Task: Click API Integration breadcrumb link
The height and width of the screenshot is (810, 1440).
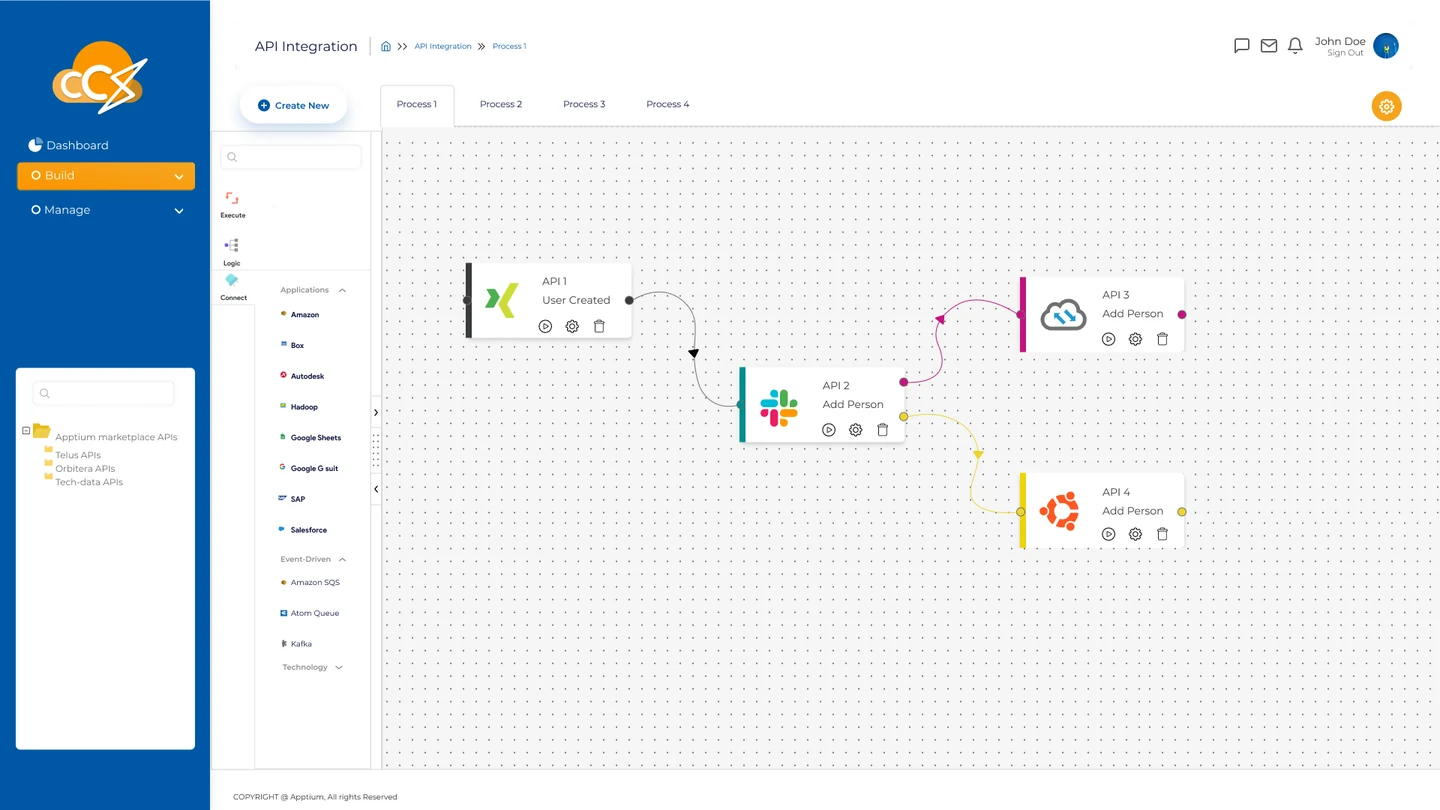Action: pos(443,46)
